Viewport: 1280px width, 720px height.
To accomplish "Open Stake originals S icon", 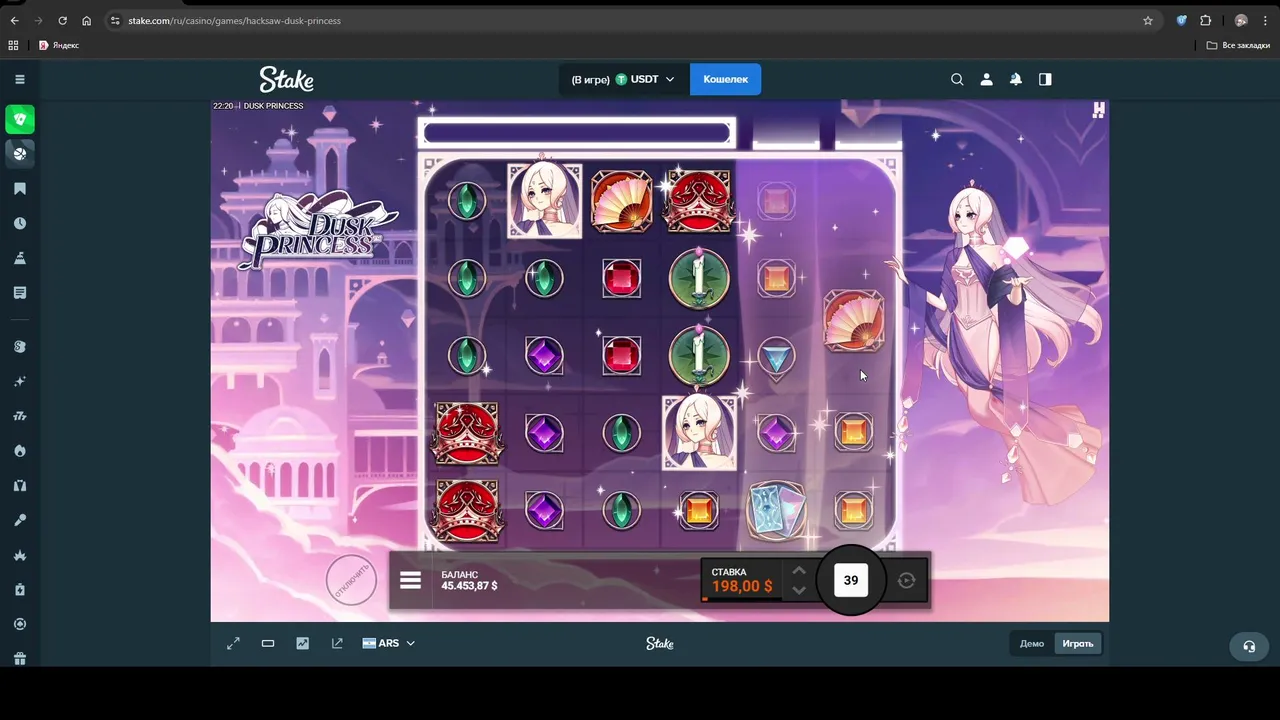I will (x=19, y=347).
